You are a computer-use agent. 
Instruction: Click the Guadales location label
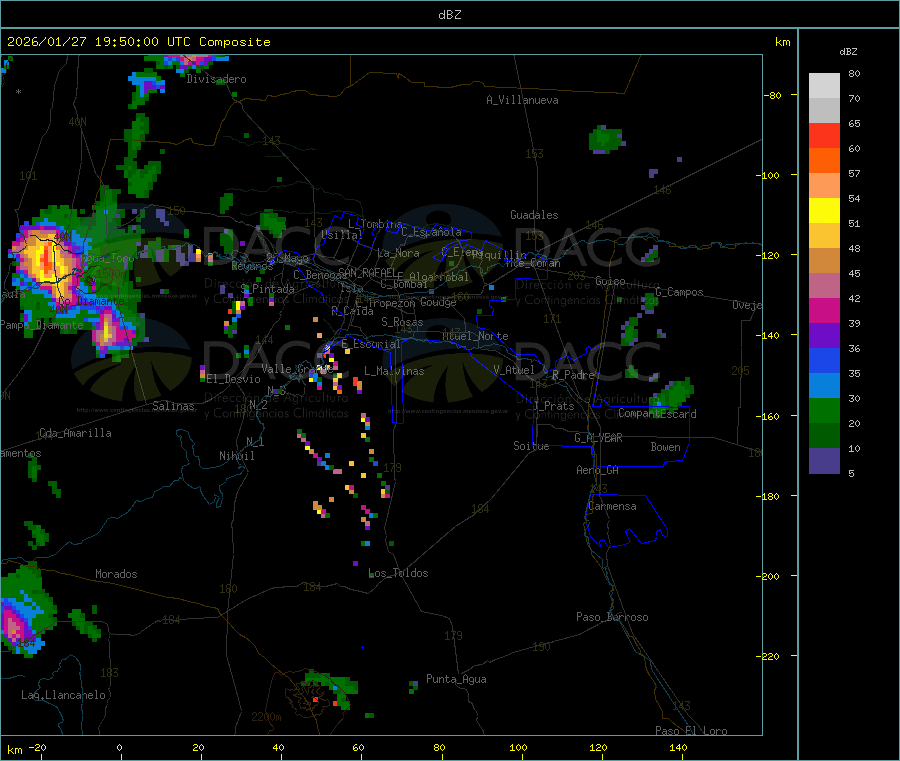(534, 215)
